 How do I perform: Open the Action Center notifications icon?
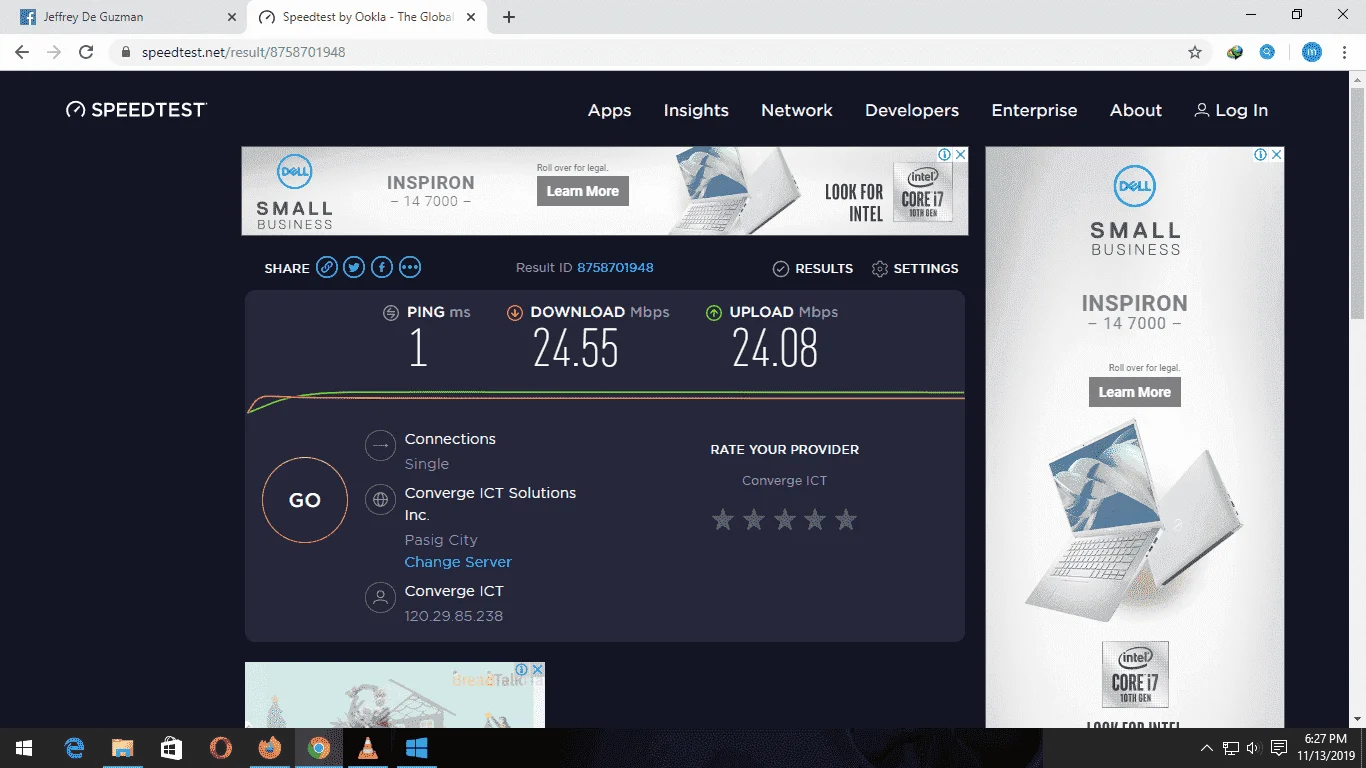tap(1278, 748)
